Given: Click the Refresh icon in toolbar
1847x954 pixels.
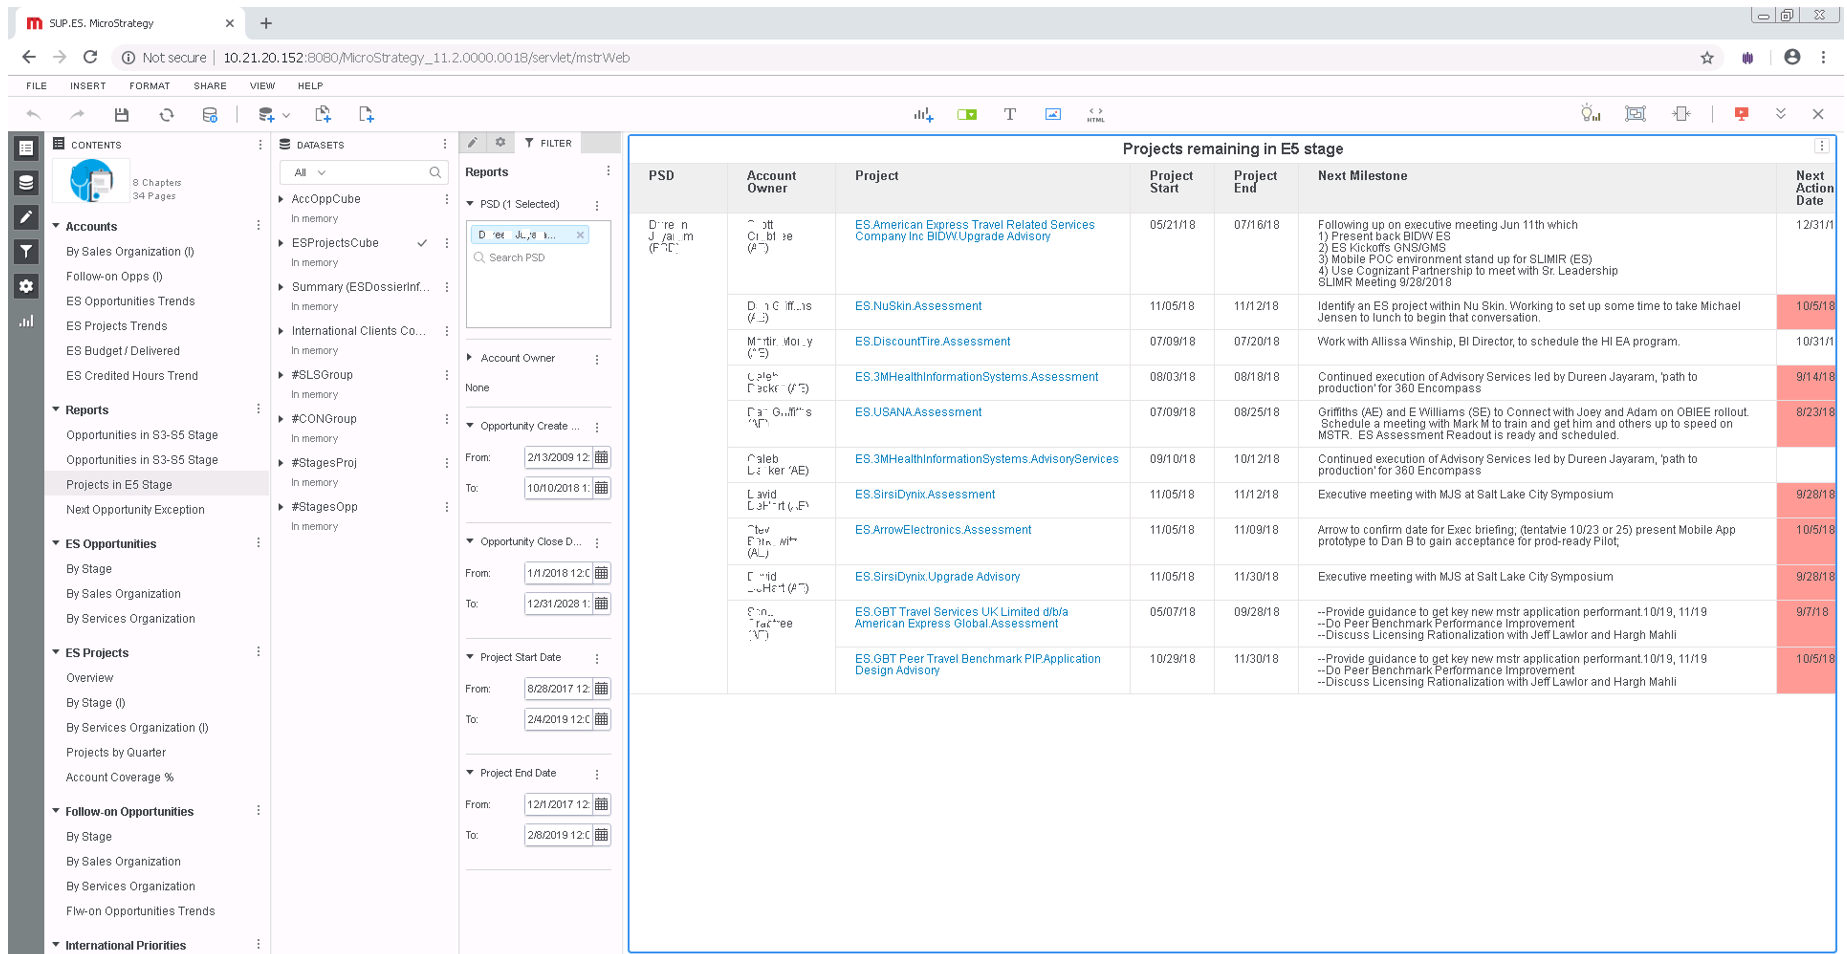Looking at the screenshot, I should click(166, 115).
